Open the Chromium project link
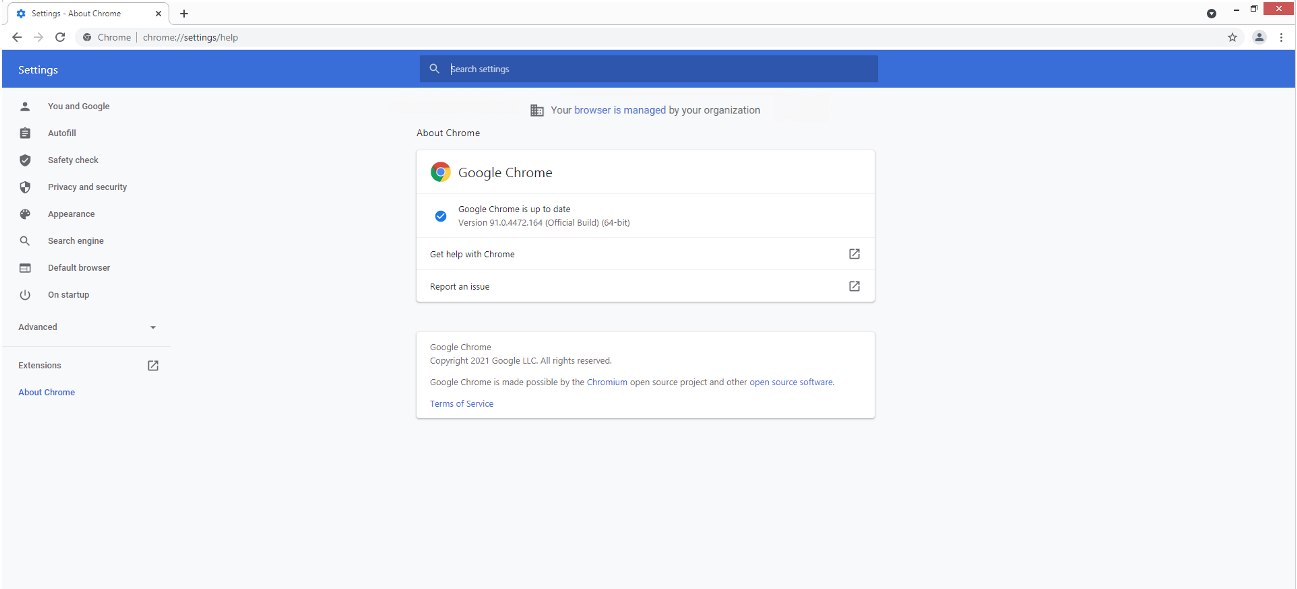Image resolution: width=1297 pixels, height=589 pixels. pos(607,382)
